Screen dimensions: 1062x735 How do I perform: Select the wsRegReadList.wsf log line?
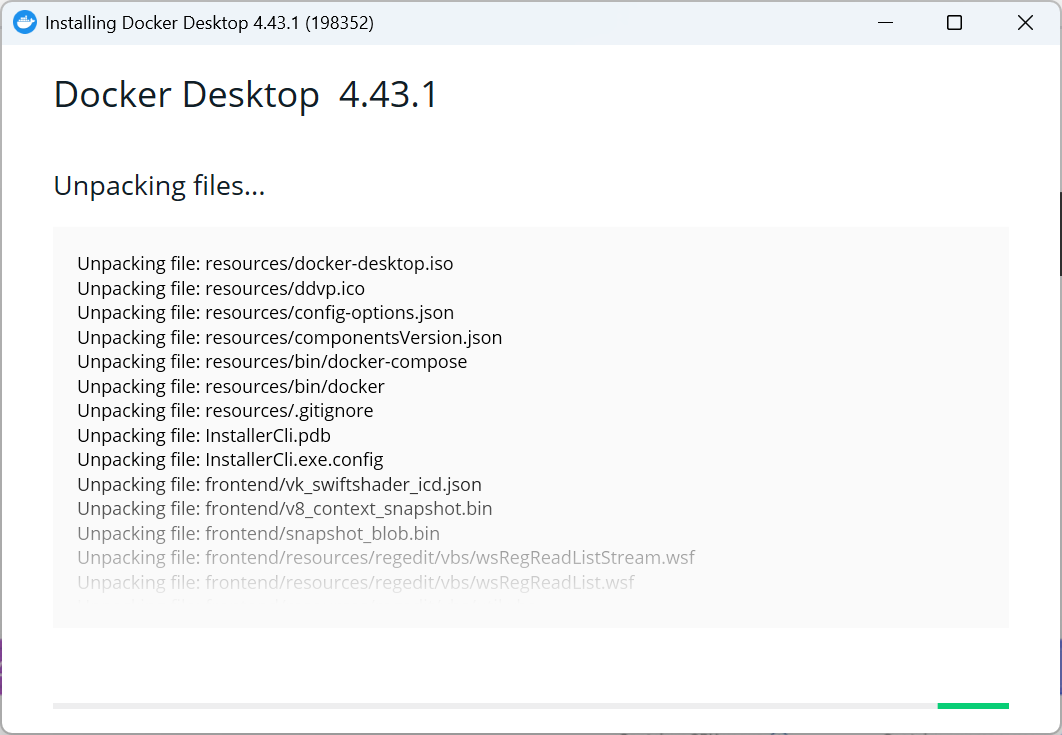coord(356,582)
